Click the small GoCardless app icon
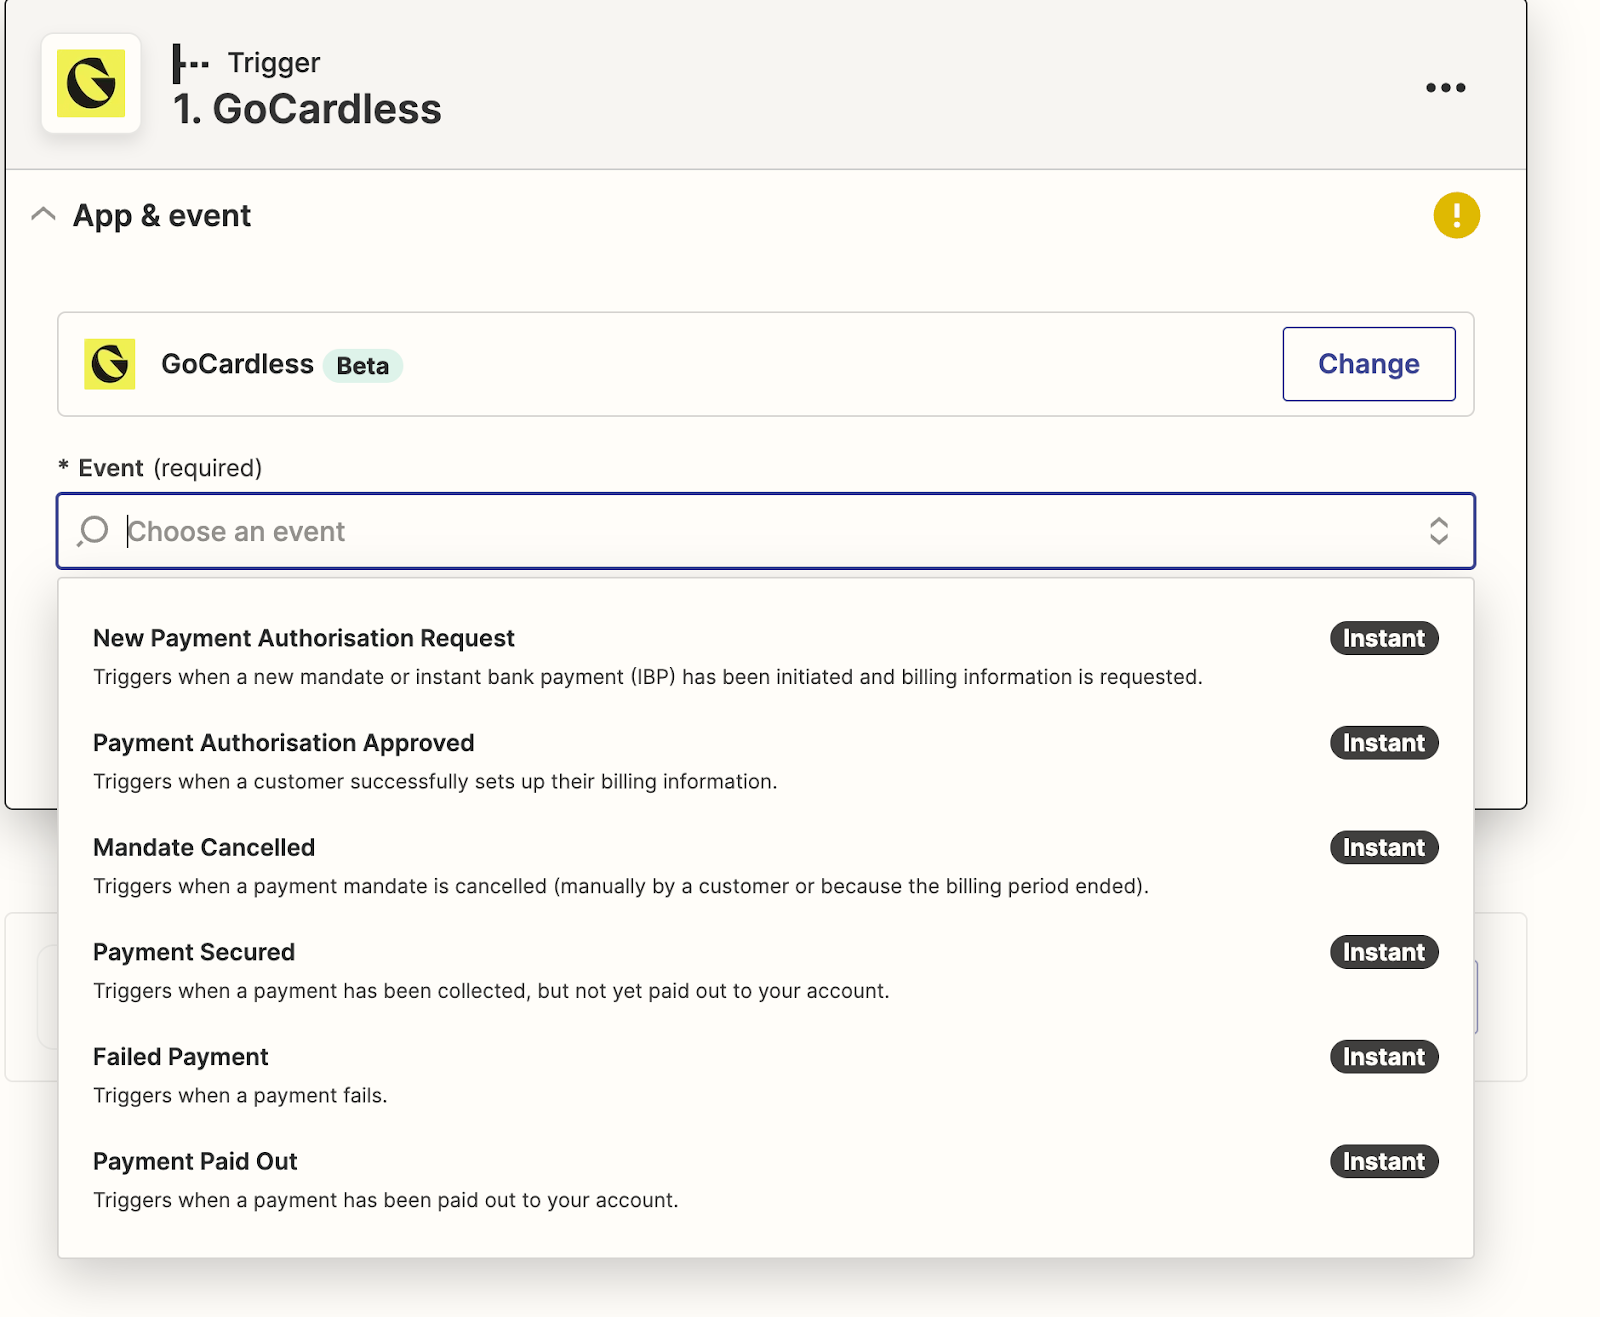Viewport: 1600px width, 1317px height. [110, 364]
